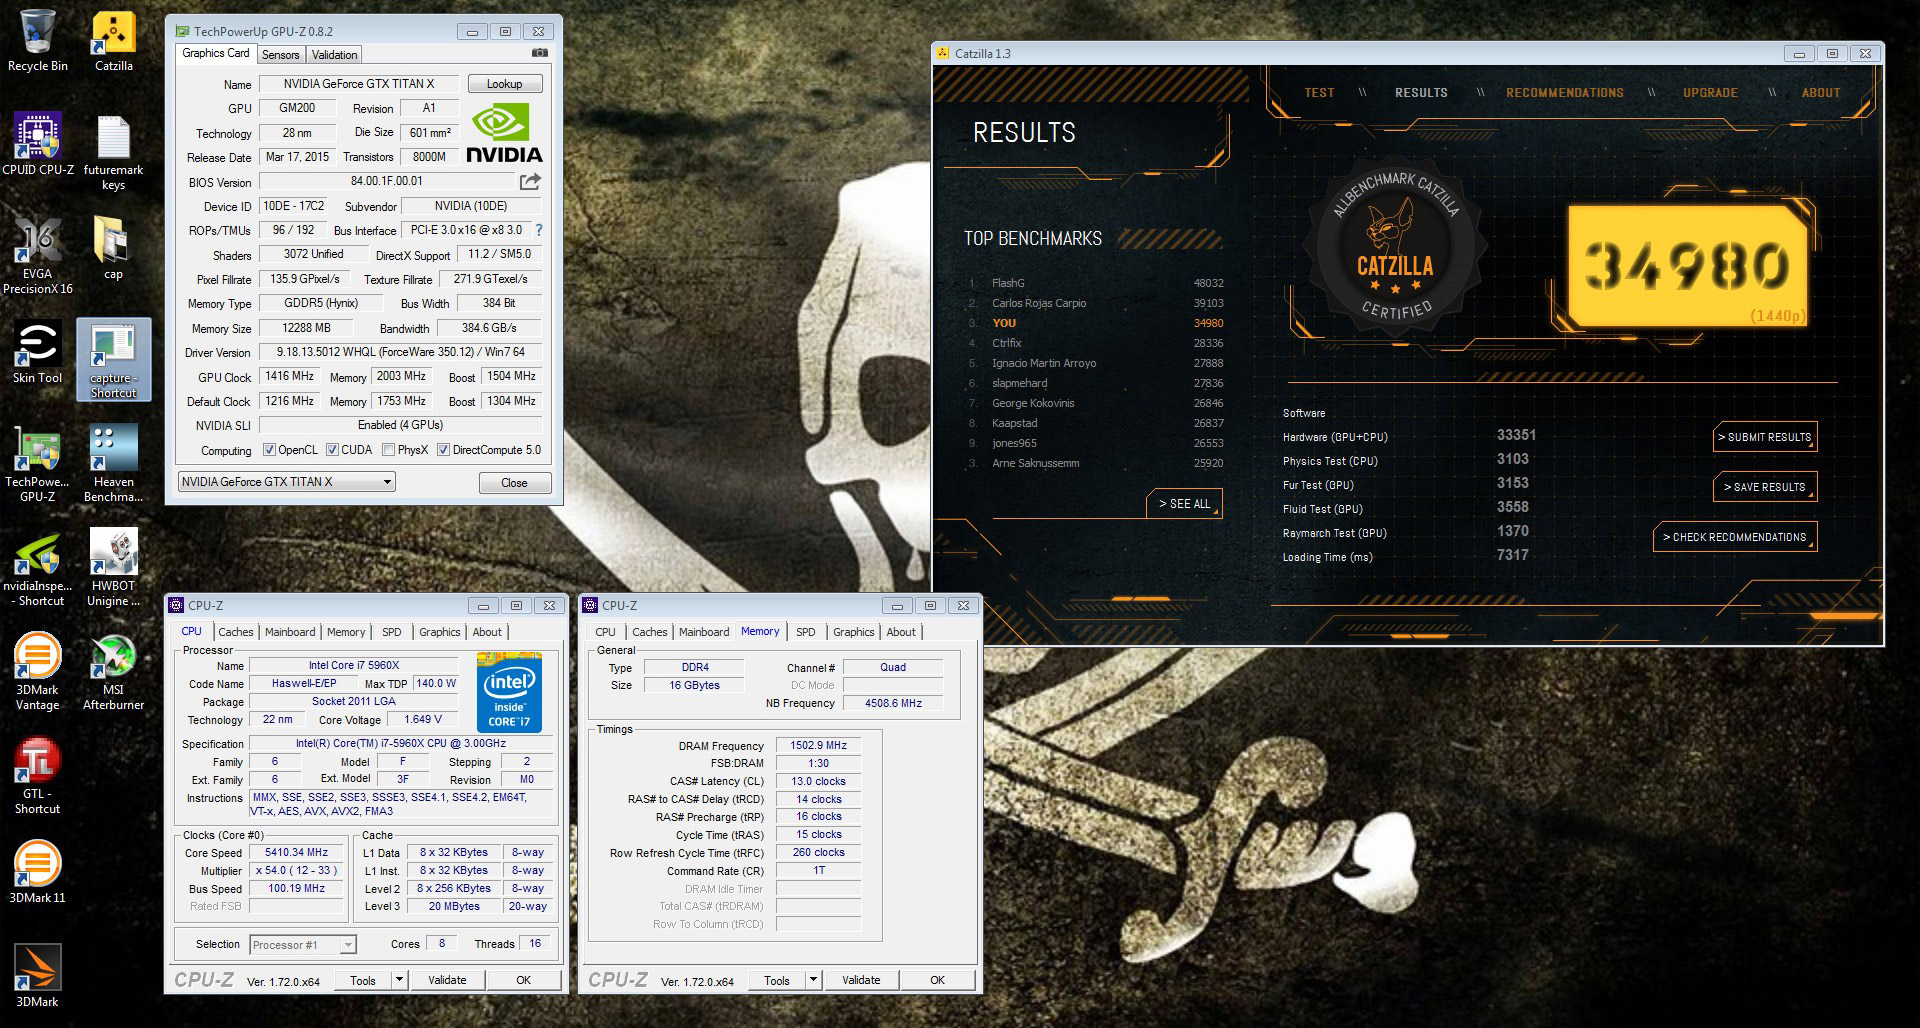Open 3DMark 11 desktop shortcut
The image size is (1920, 1028).
(x=38, y=873)
